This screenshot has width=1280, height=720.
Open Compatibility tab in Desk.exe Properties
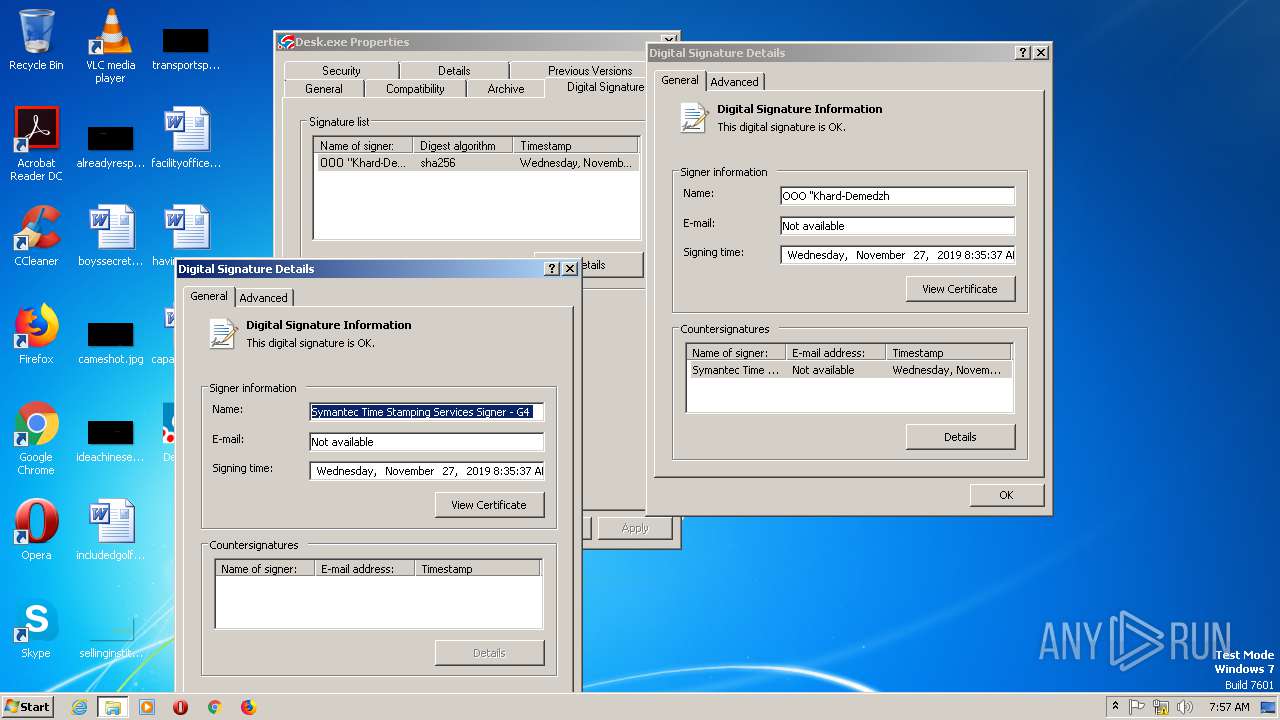click(x=415, y=89)
